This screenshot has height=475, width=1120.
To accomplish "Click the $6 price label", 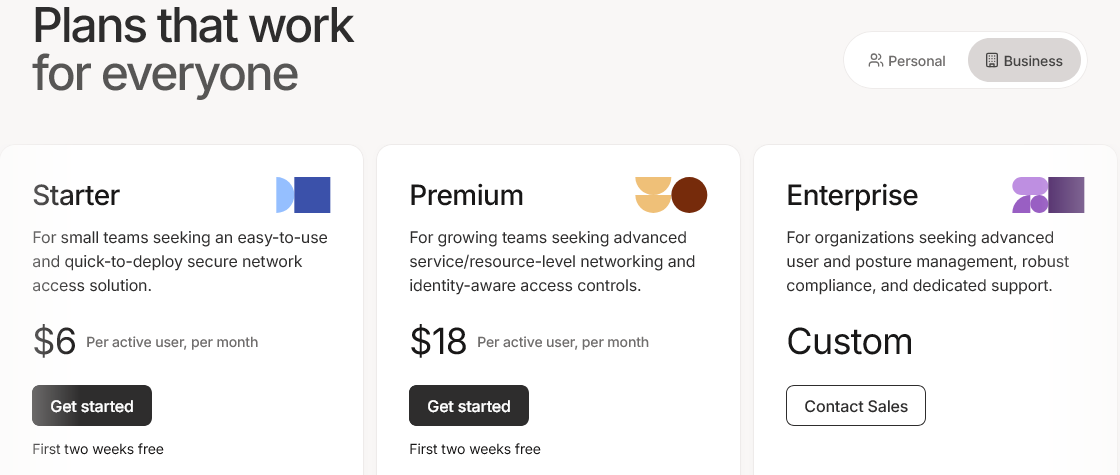I will point(54,341).
